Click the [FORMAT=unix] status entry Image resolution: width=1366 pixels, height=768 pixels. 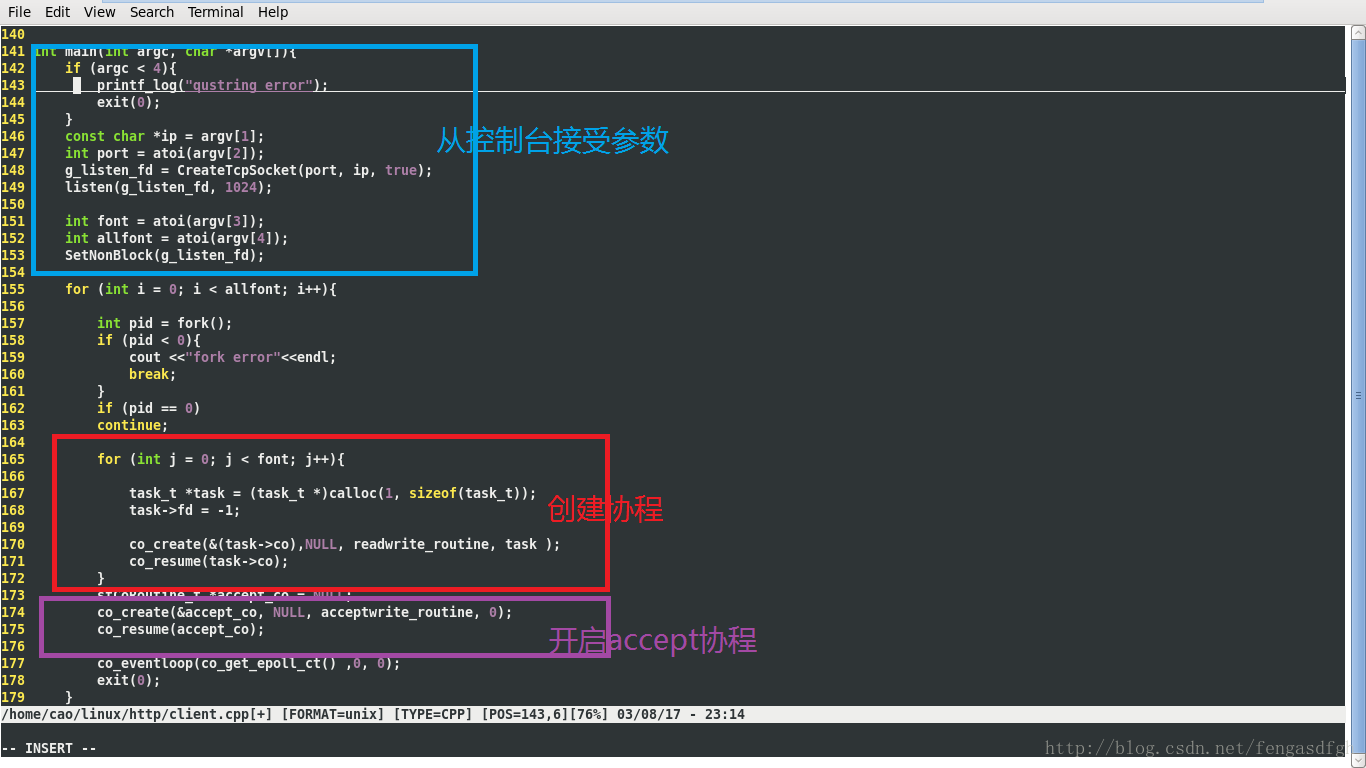tap(333, 715)
